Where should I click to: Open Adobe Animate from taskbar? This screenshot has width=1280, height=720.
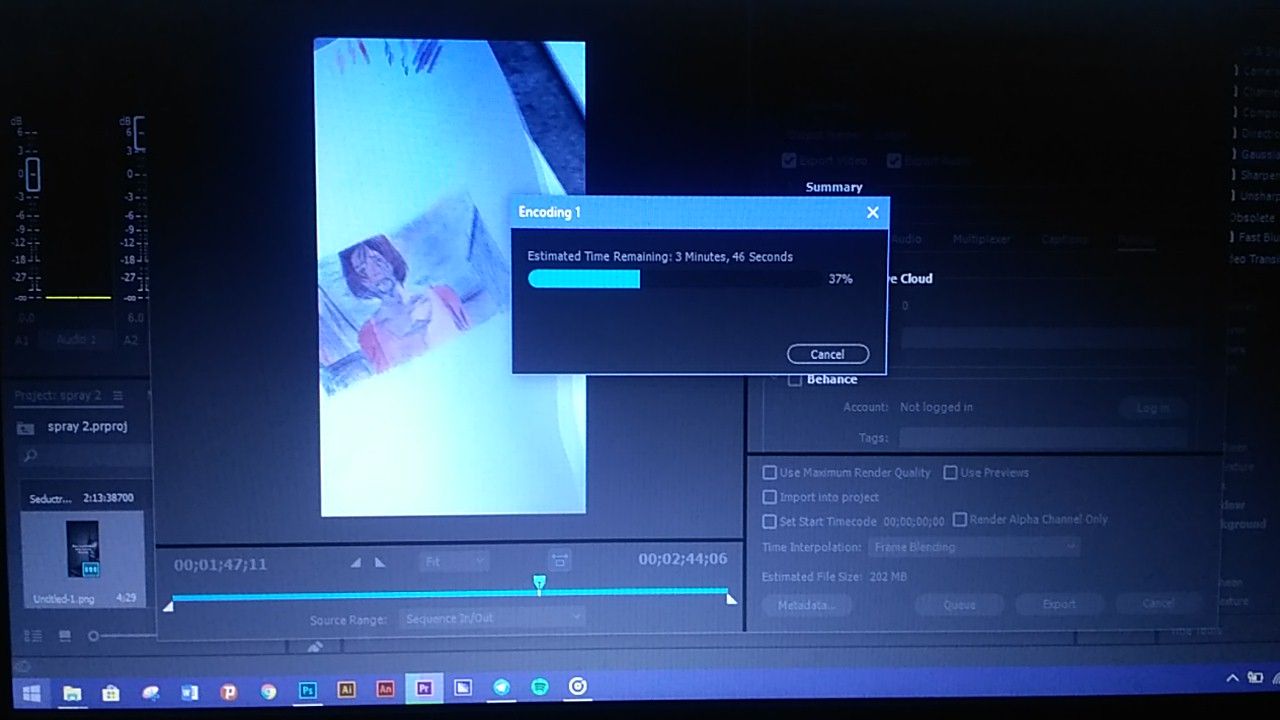coord(385,689)
